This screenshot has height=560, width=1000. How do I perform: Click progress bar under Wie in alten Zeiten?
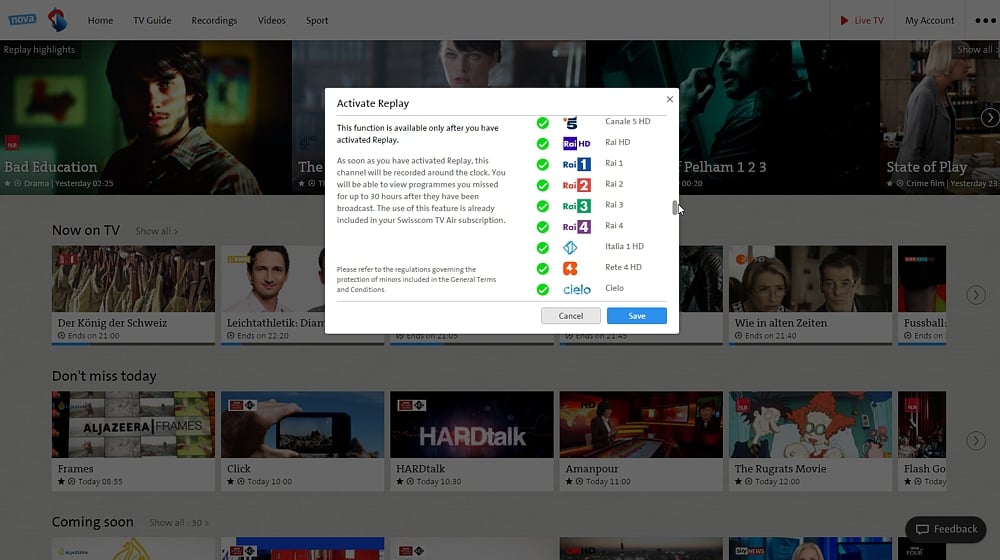point(810,344)
